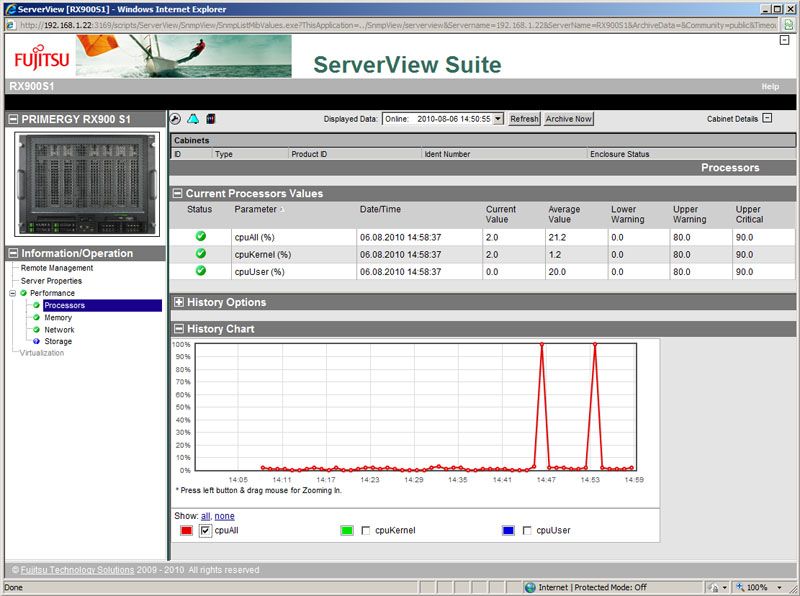The height and width of the screenshot is (596, 800).
Task: Select Storage in the navigation tree
Action: click(58, 341)
